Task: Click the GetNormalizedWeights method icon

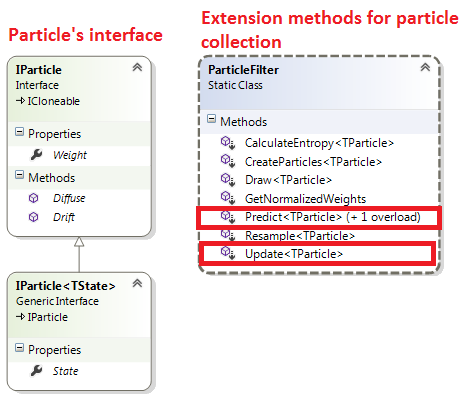Action: pos(228,198)
